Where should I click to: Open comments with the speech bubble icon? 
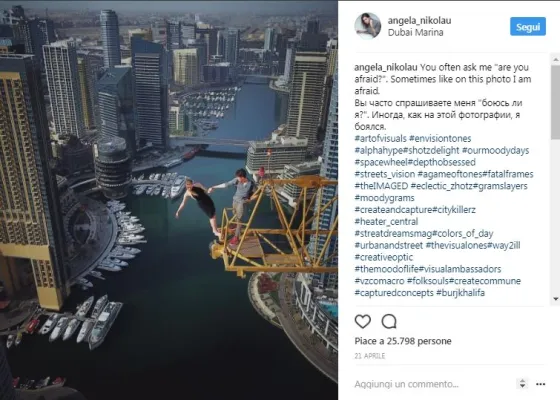coord(389,321)
